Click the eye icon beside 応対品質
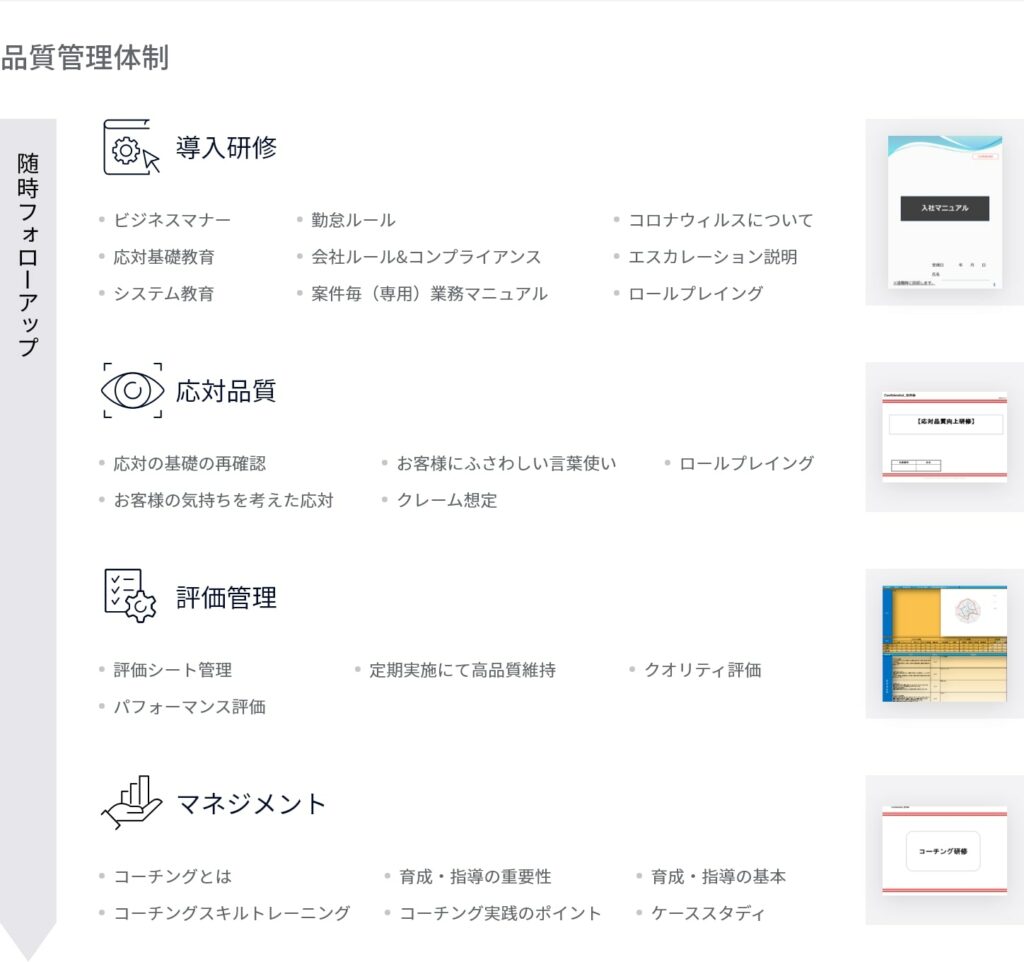1024x962 pixels. click(131, 390)
